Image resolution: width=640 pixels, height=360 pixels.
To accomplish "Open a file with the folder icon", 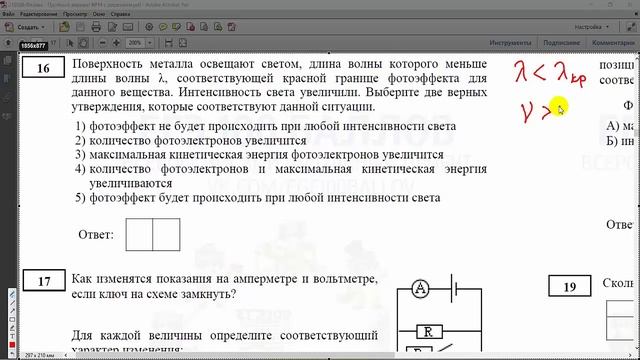I will point(64,27).
